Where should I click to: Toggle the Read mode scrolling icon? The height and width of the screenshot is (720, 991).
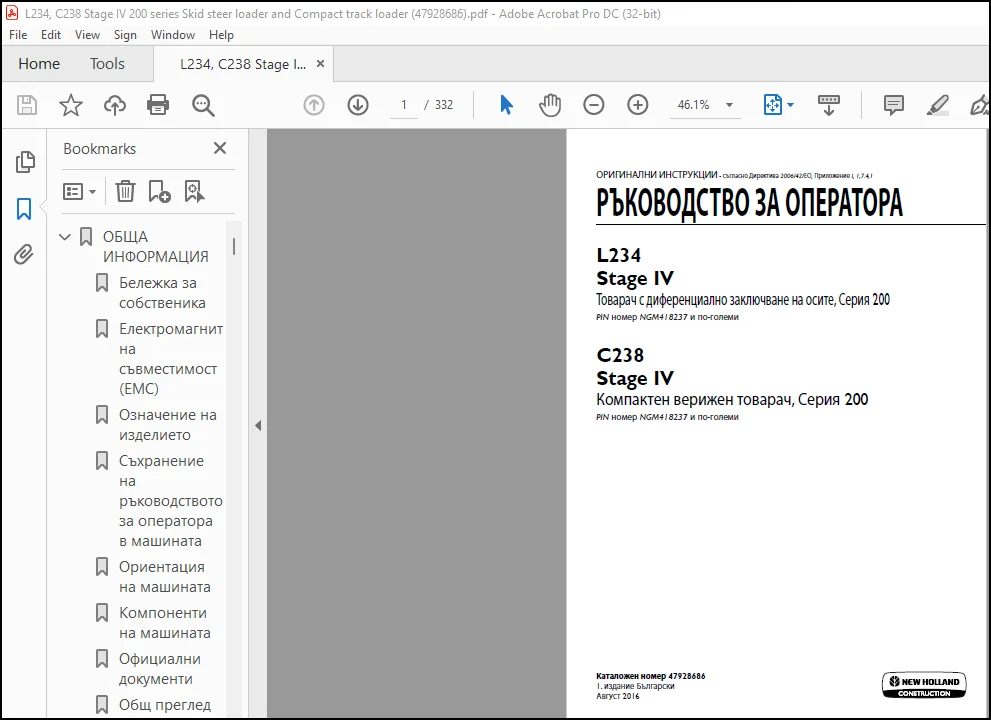(x=829, y=105)
